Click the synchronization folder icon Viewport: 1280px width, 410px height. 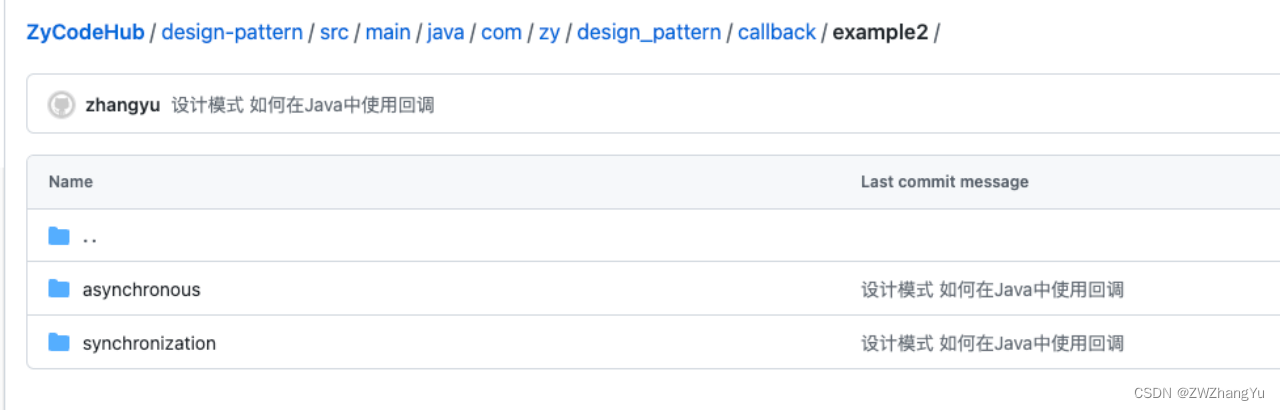coord(59,343)
